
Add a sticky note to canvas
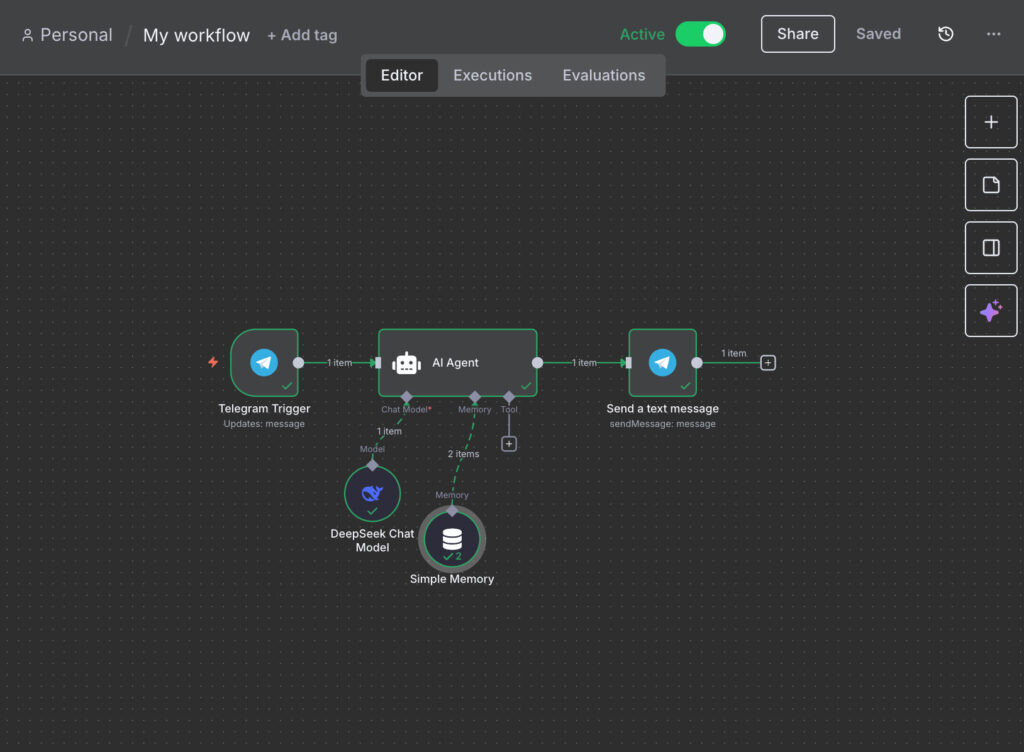coord(990,185)
